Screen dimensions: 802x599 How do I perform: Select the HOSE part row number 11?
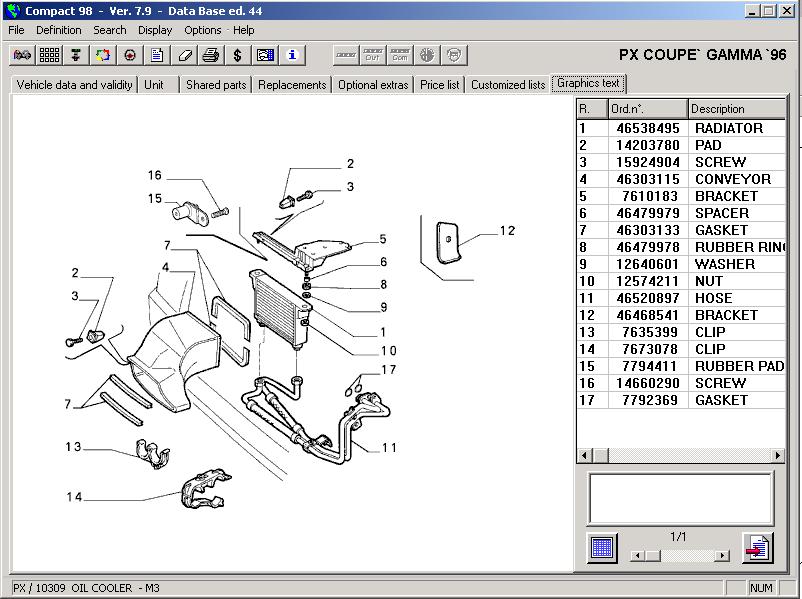680,298
